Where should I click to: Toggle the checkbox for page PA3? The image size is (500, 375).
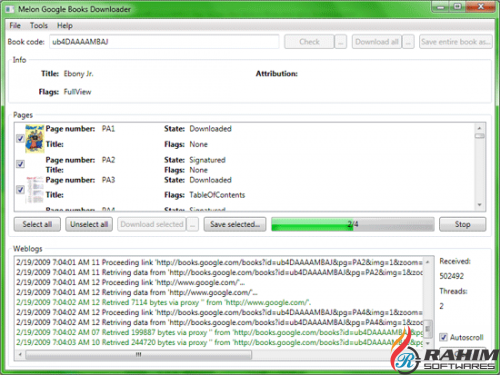point(20,190)
